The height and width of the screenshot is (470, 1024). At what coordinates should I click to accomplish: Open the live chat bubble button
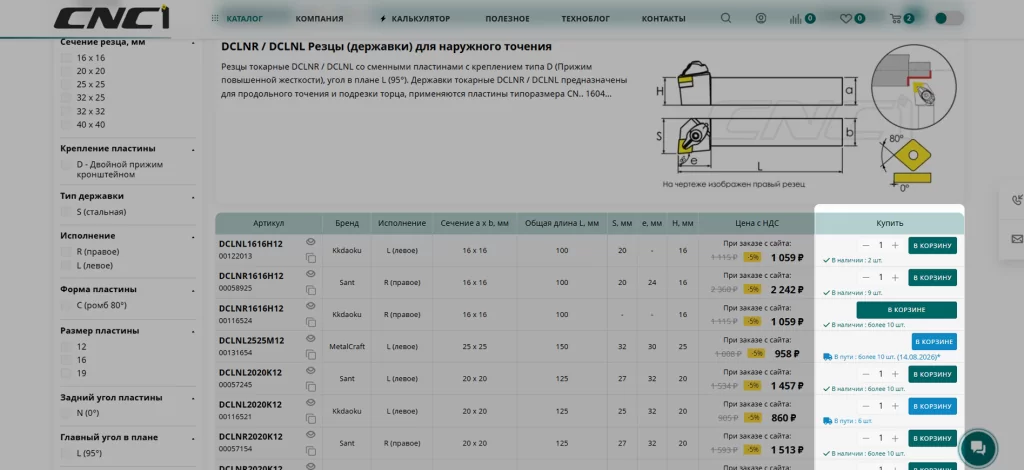[978, 447]
